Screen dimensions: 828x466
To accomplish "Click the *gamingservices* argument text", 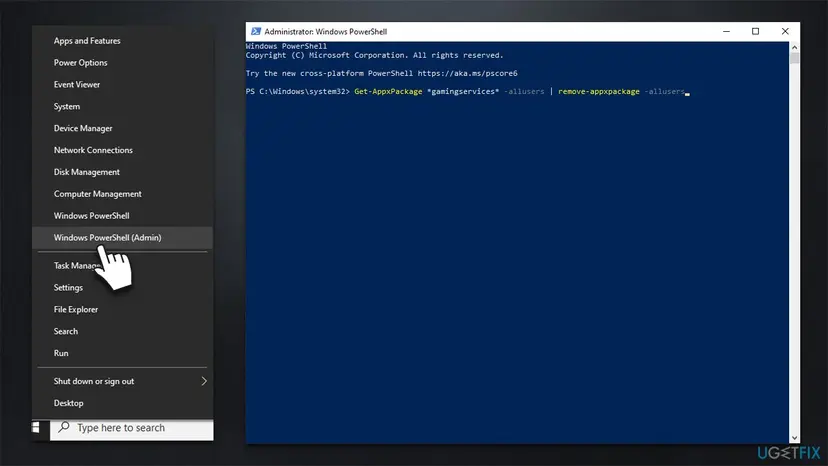I will coord(463,91).
